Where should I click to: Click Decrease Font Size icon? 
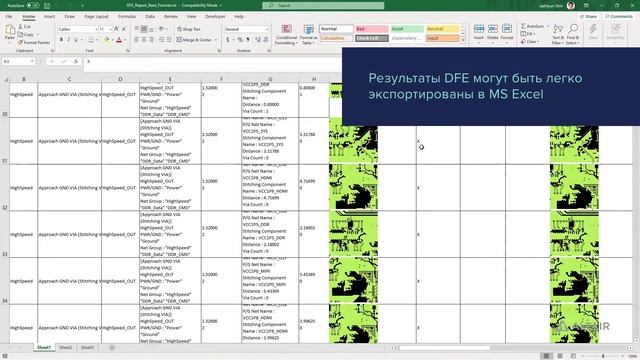coord(124,29)
